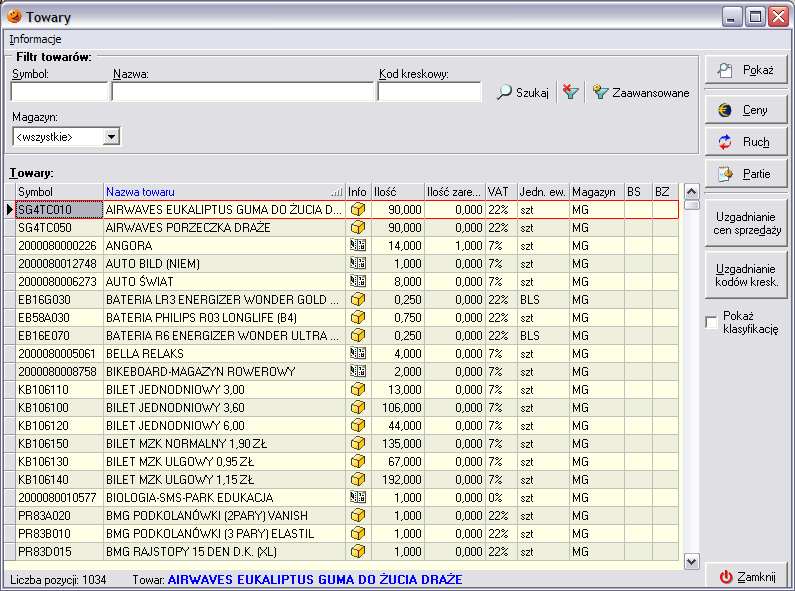The height and width of the screenshot is (591, 795).
Task: Expand the Magazyn dropdown
Action: [111, 136]
